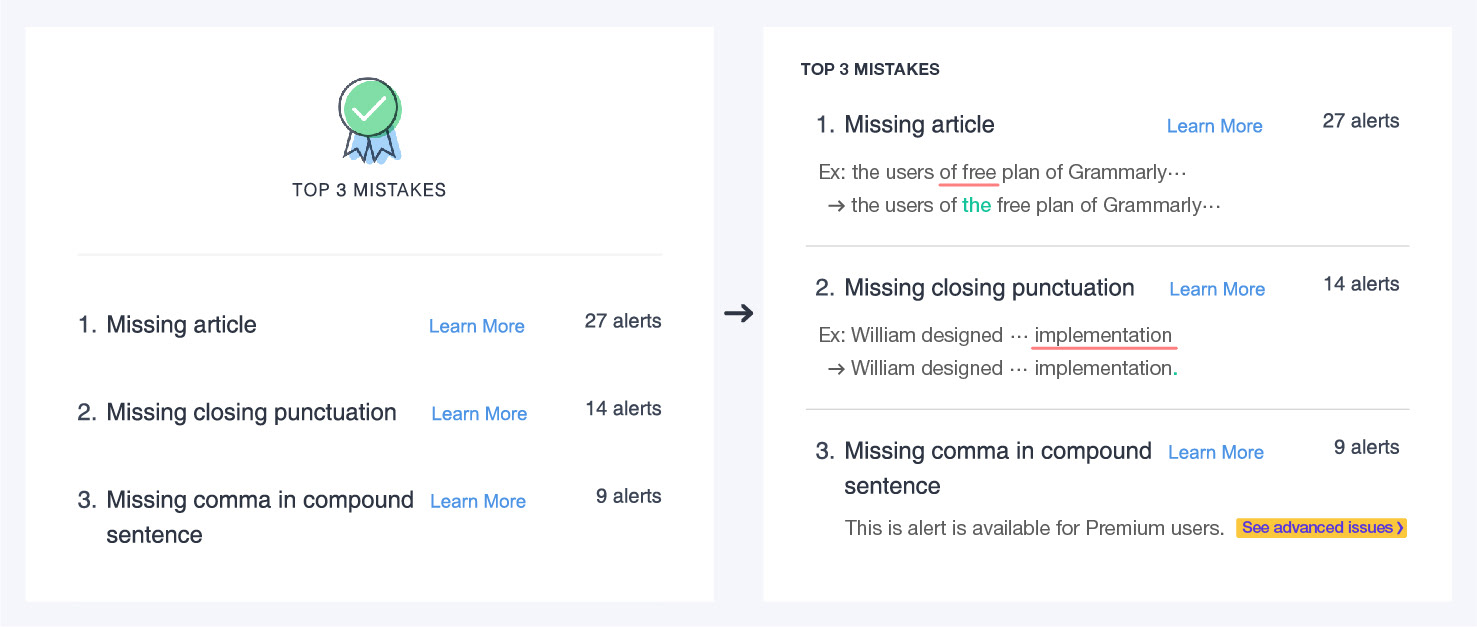Click the green checkmark ribbon badge
Screen dimensions: 1477x627
coord(369,119)
